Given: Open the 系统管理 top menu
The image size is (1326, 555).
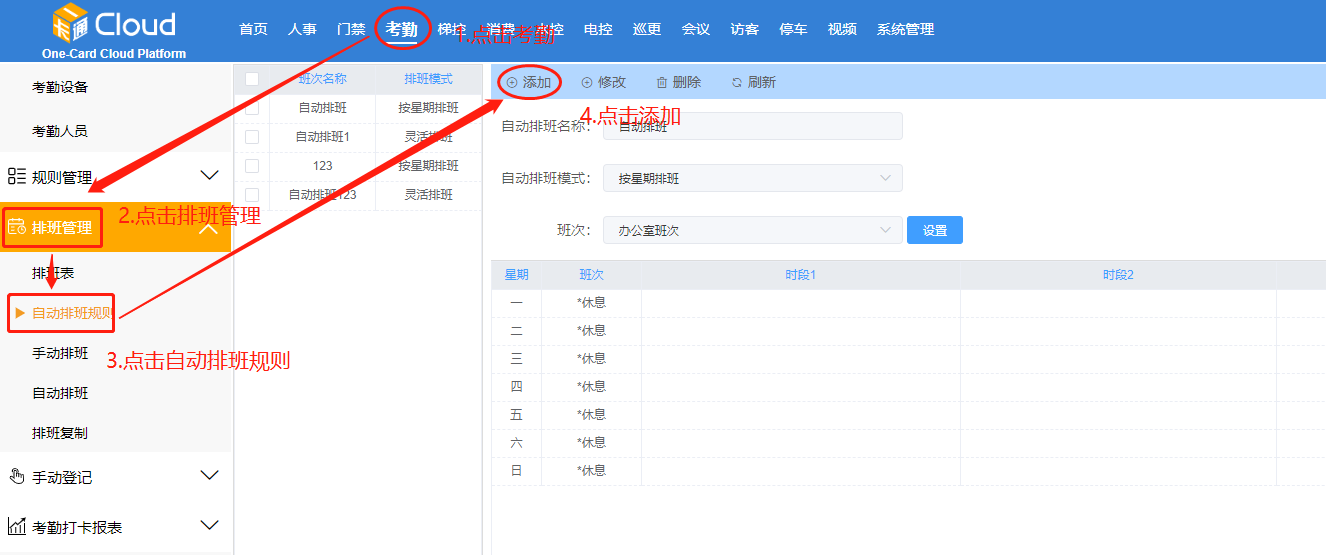Looking at the screenshot, I should (905, 29).
